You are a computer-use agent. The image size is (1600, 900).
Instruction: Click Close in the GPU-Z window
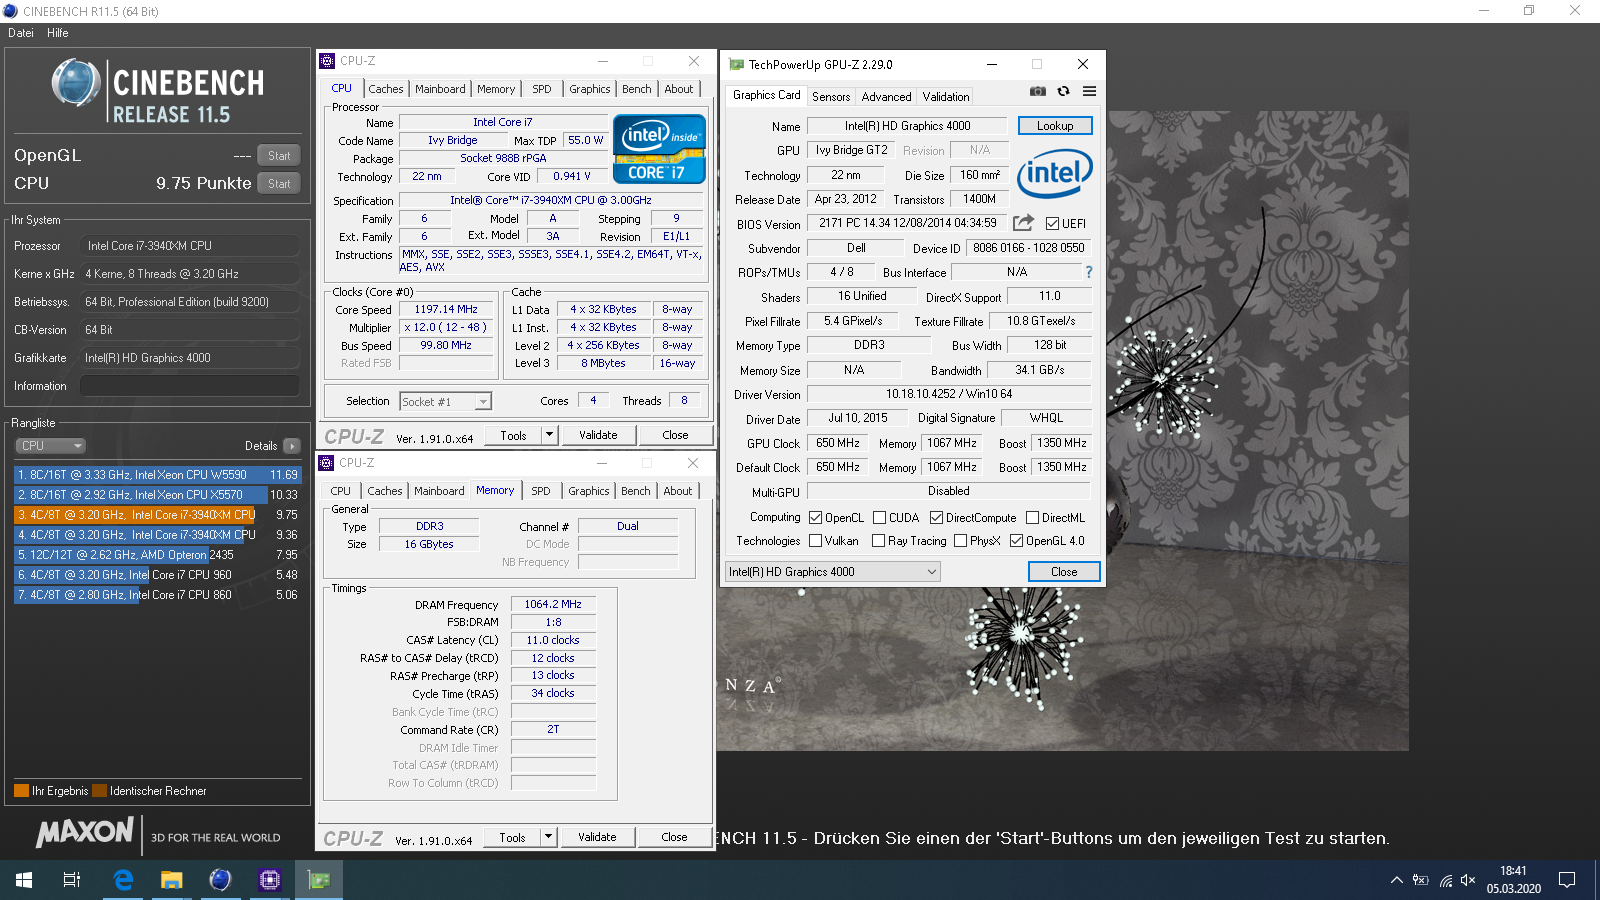[x=1064, y=572]
